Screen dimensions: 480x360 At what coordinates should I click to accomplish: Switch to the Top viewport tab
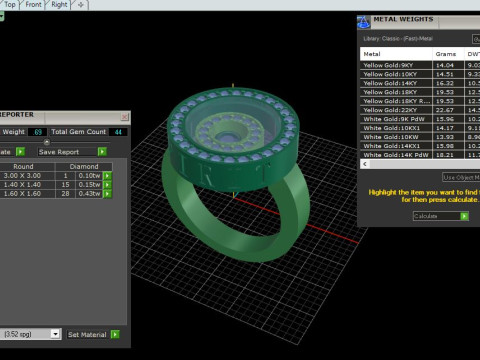pyautogui.click(x=10, y=5)
